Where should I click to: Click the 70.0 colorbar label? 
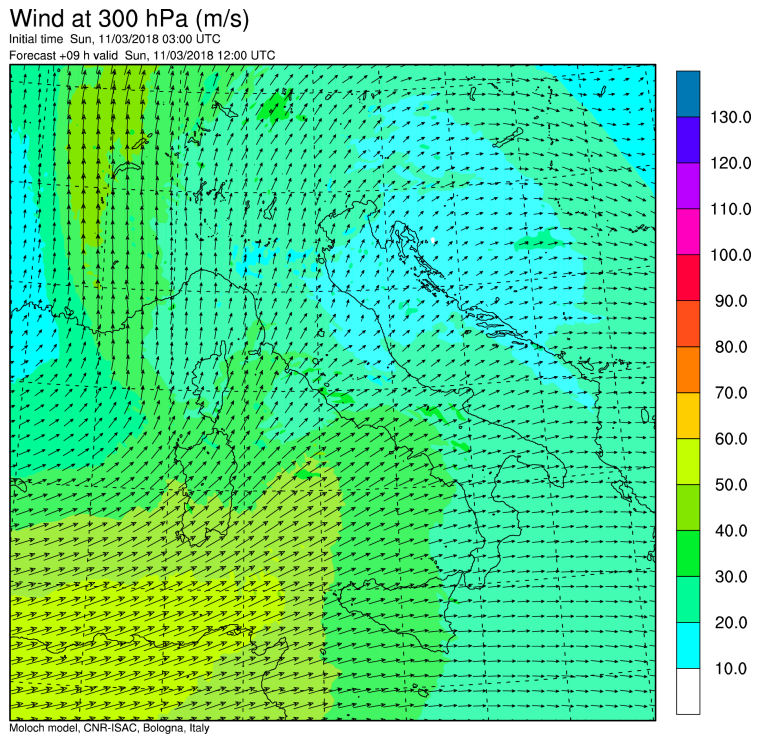pos(731,393)
